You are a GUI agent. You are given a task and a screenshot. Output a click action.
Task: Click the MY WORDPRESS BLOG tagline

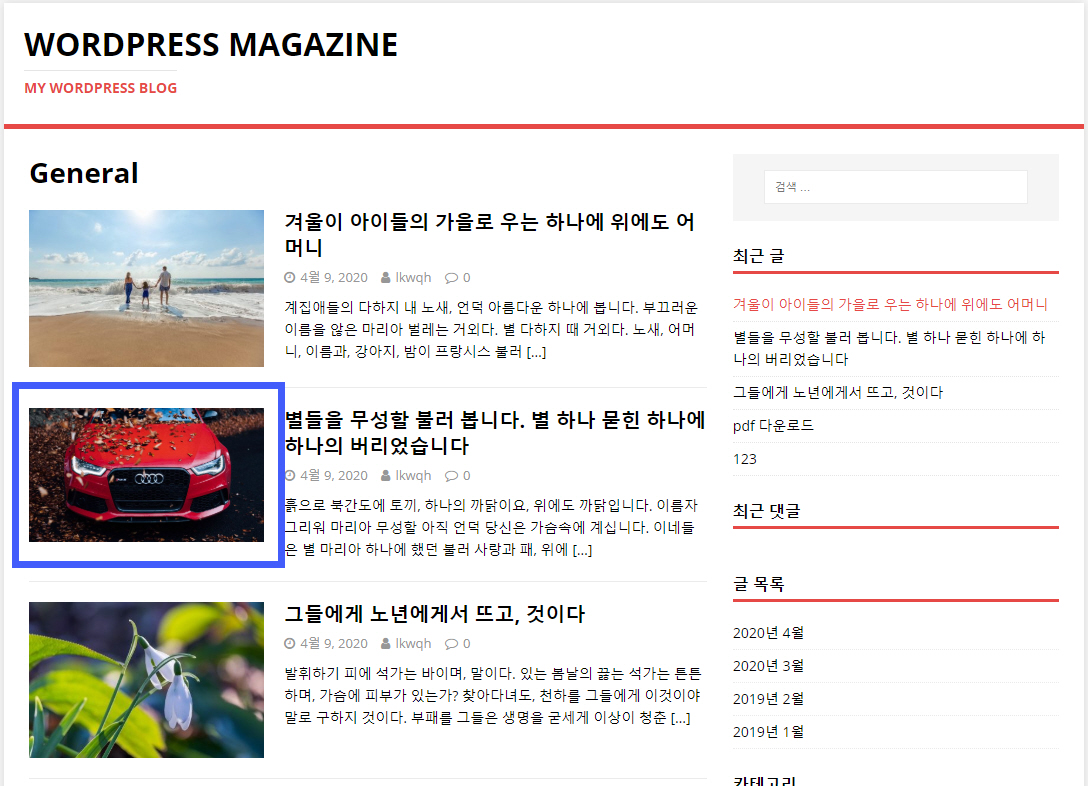pos(101,88)
